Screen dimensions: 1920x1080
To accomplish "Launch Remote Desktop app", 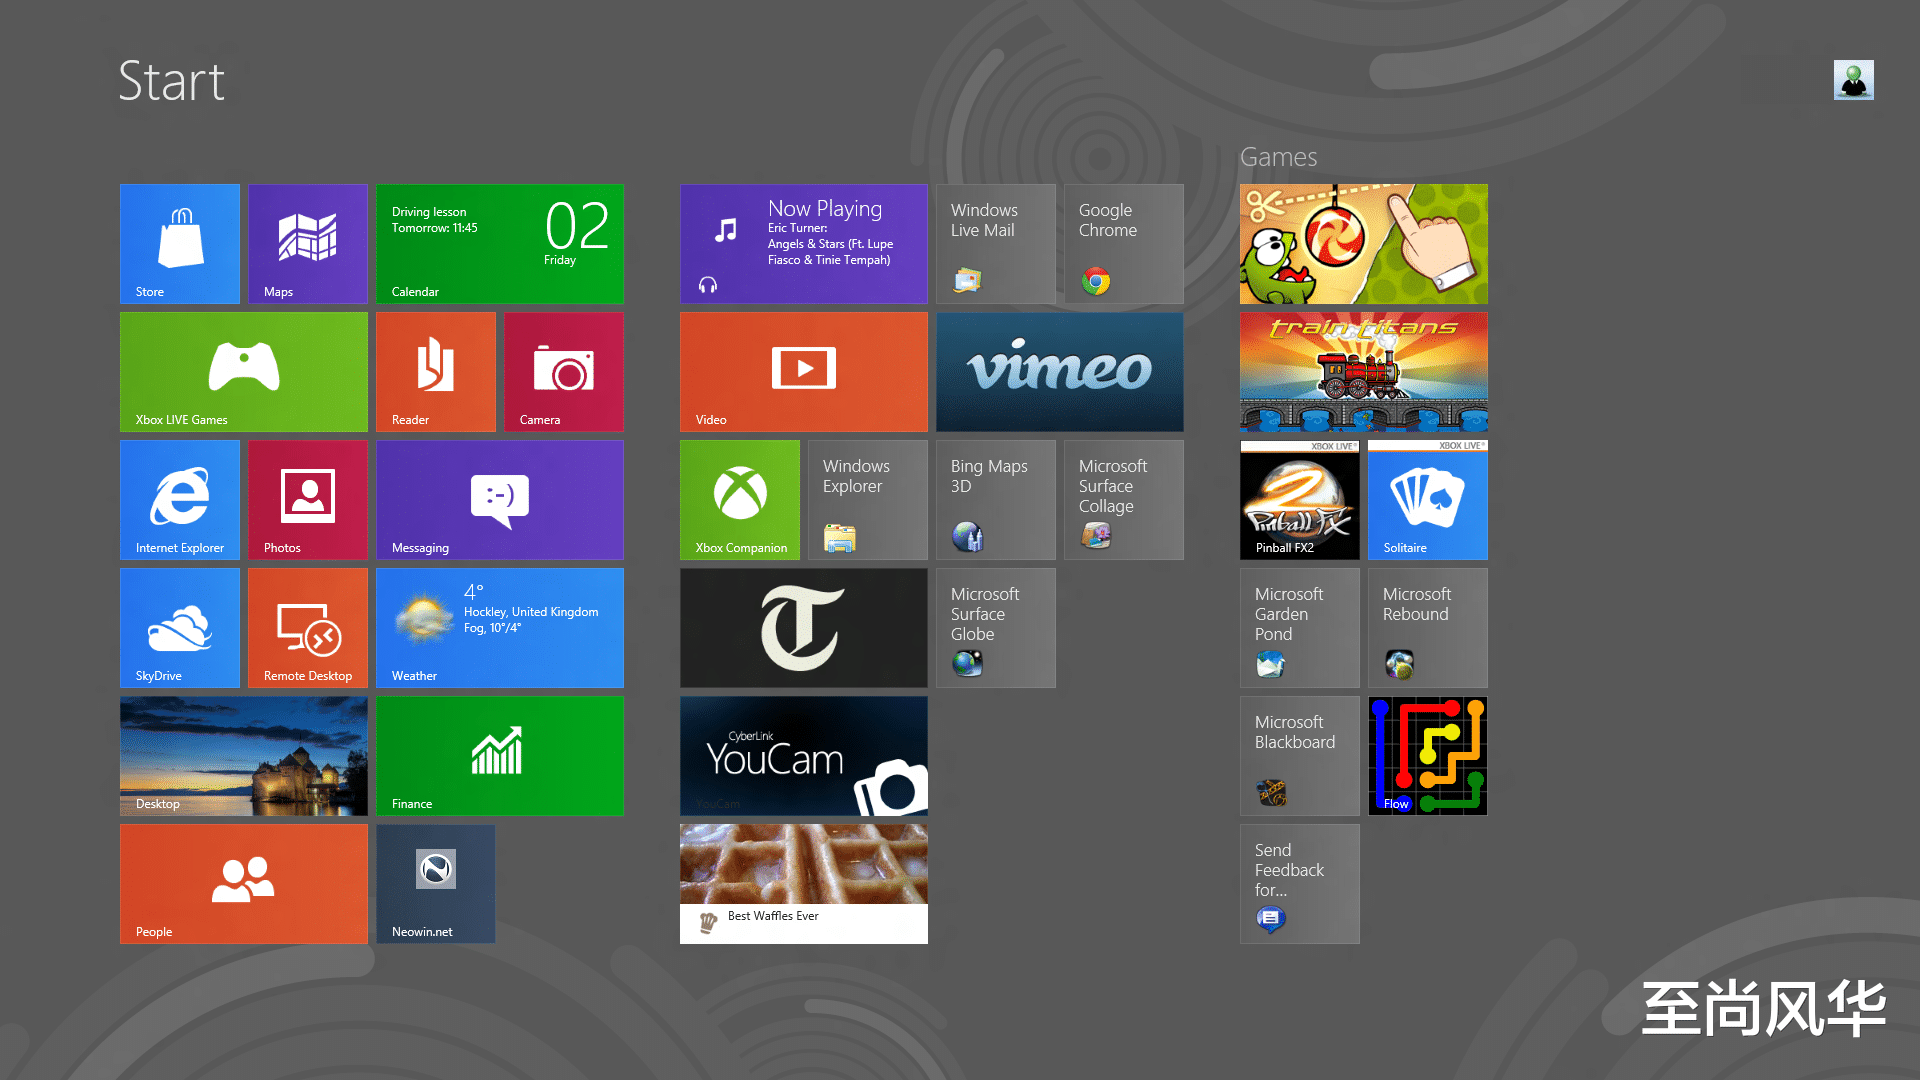I will pos(307,627).
